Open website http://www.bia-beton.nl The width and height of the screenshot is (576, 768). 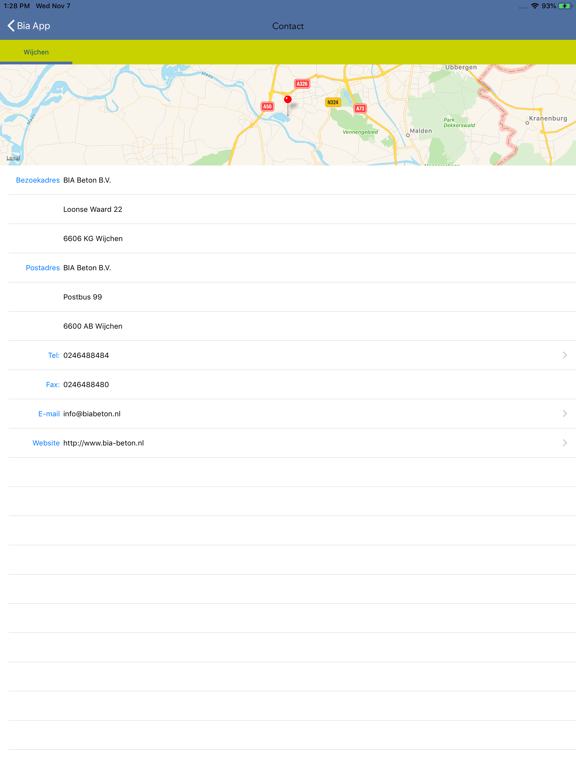[x=103, y=443]
